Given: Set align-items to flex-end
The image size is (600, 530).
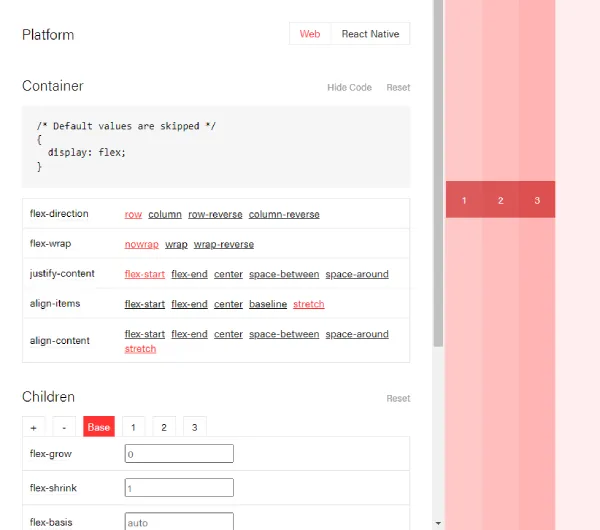Looking at the screenshot, I should click(x=189, y=304).
